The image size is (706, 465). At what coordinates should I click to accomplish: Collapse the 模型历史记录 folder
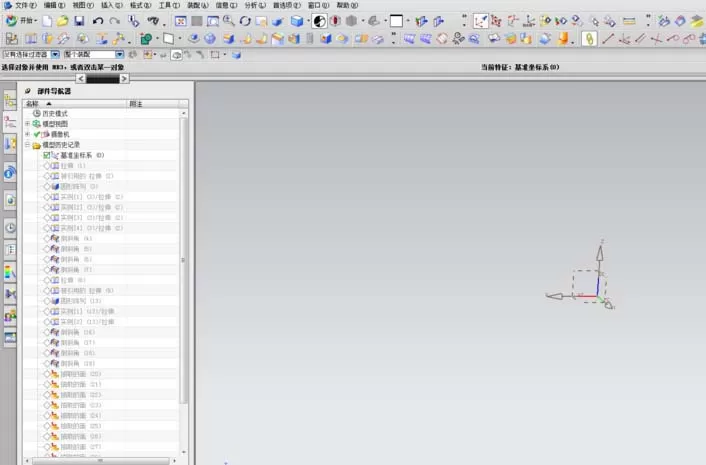27,144
